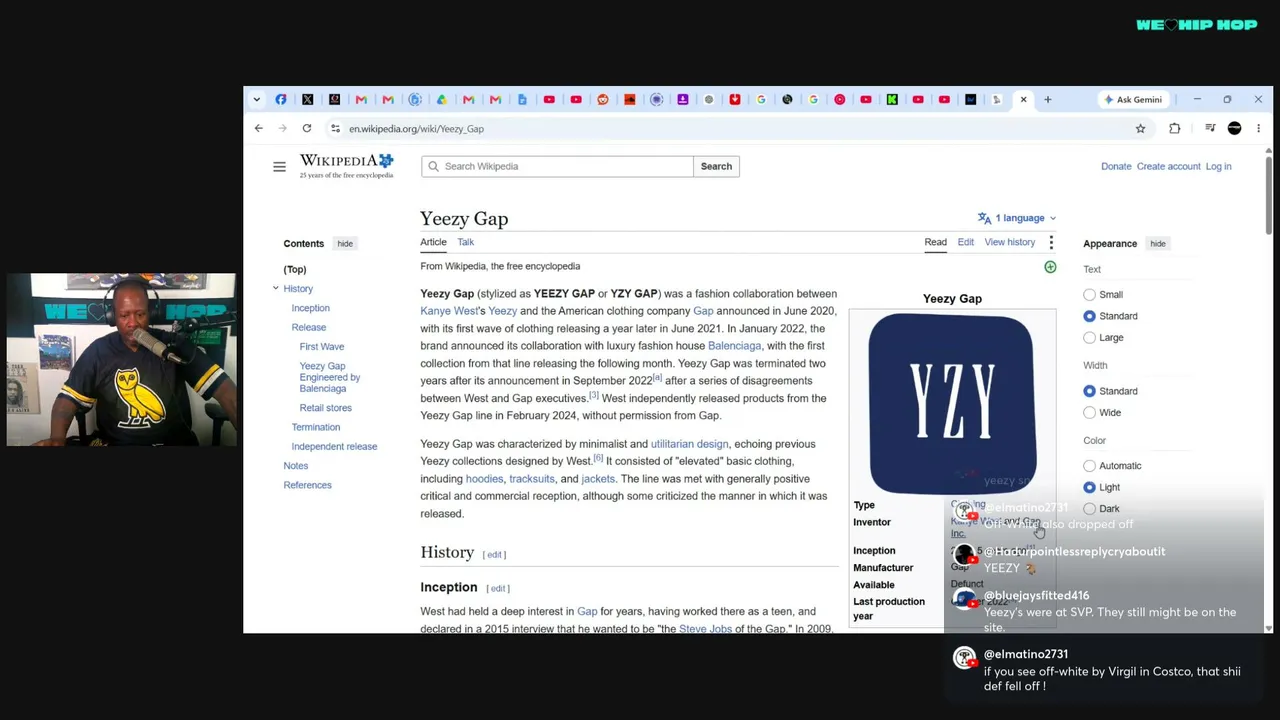
Task: Select Small text size
Action: (x=1089, y=295)
